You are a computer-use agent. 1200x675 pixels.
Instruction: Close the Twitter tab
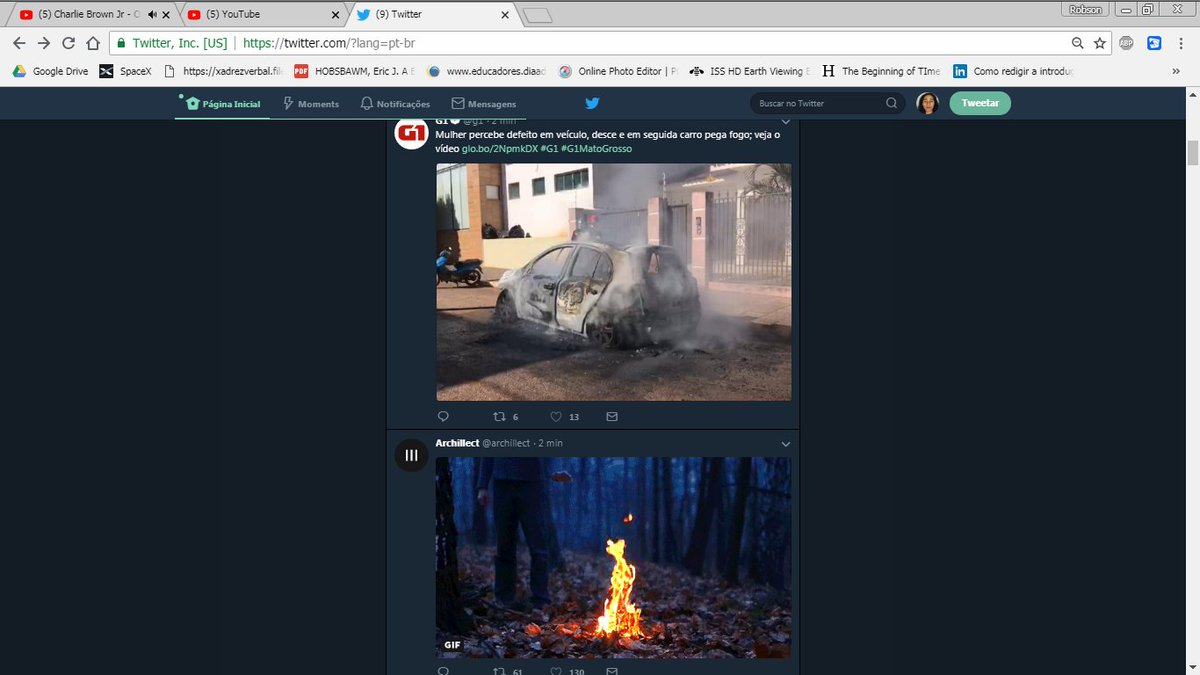pos(505,15)
